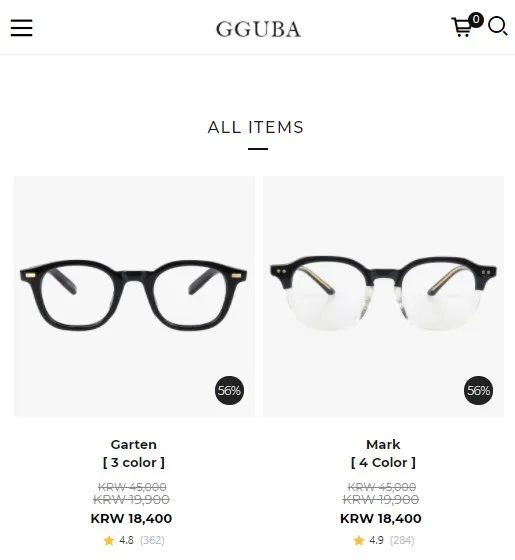Screen dimensions: 515x560
Task: Click the 56% discount badge on Mark
Action: (478, 390)
